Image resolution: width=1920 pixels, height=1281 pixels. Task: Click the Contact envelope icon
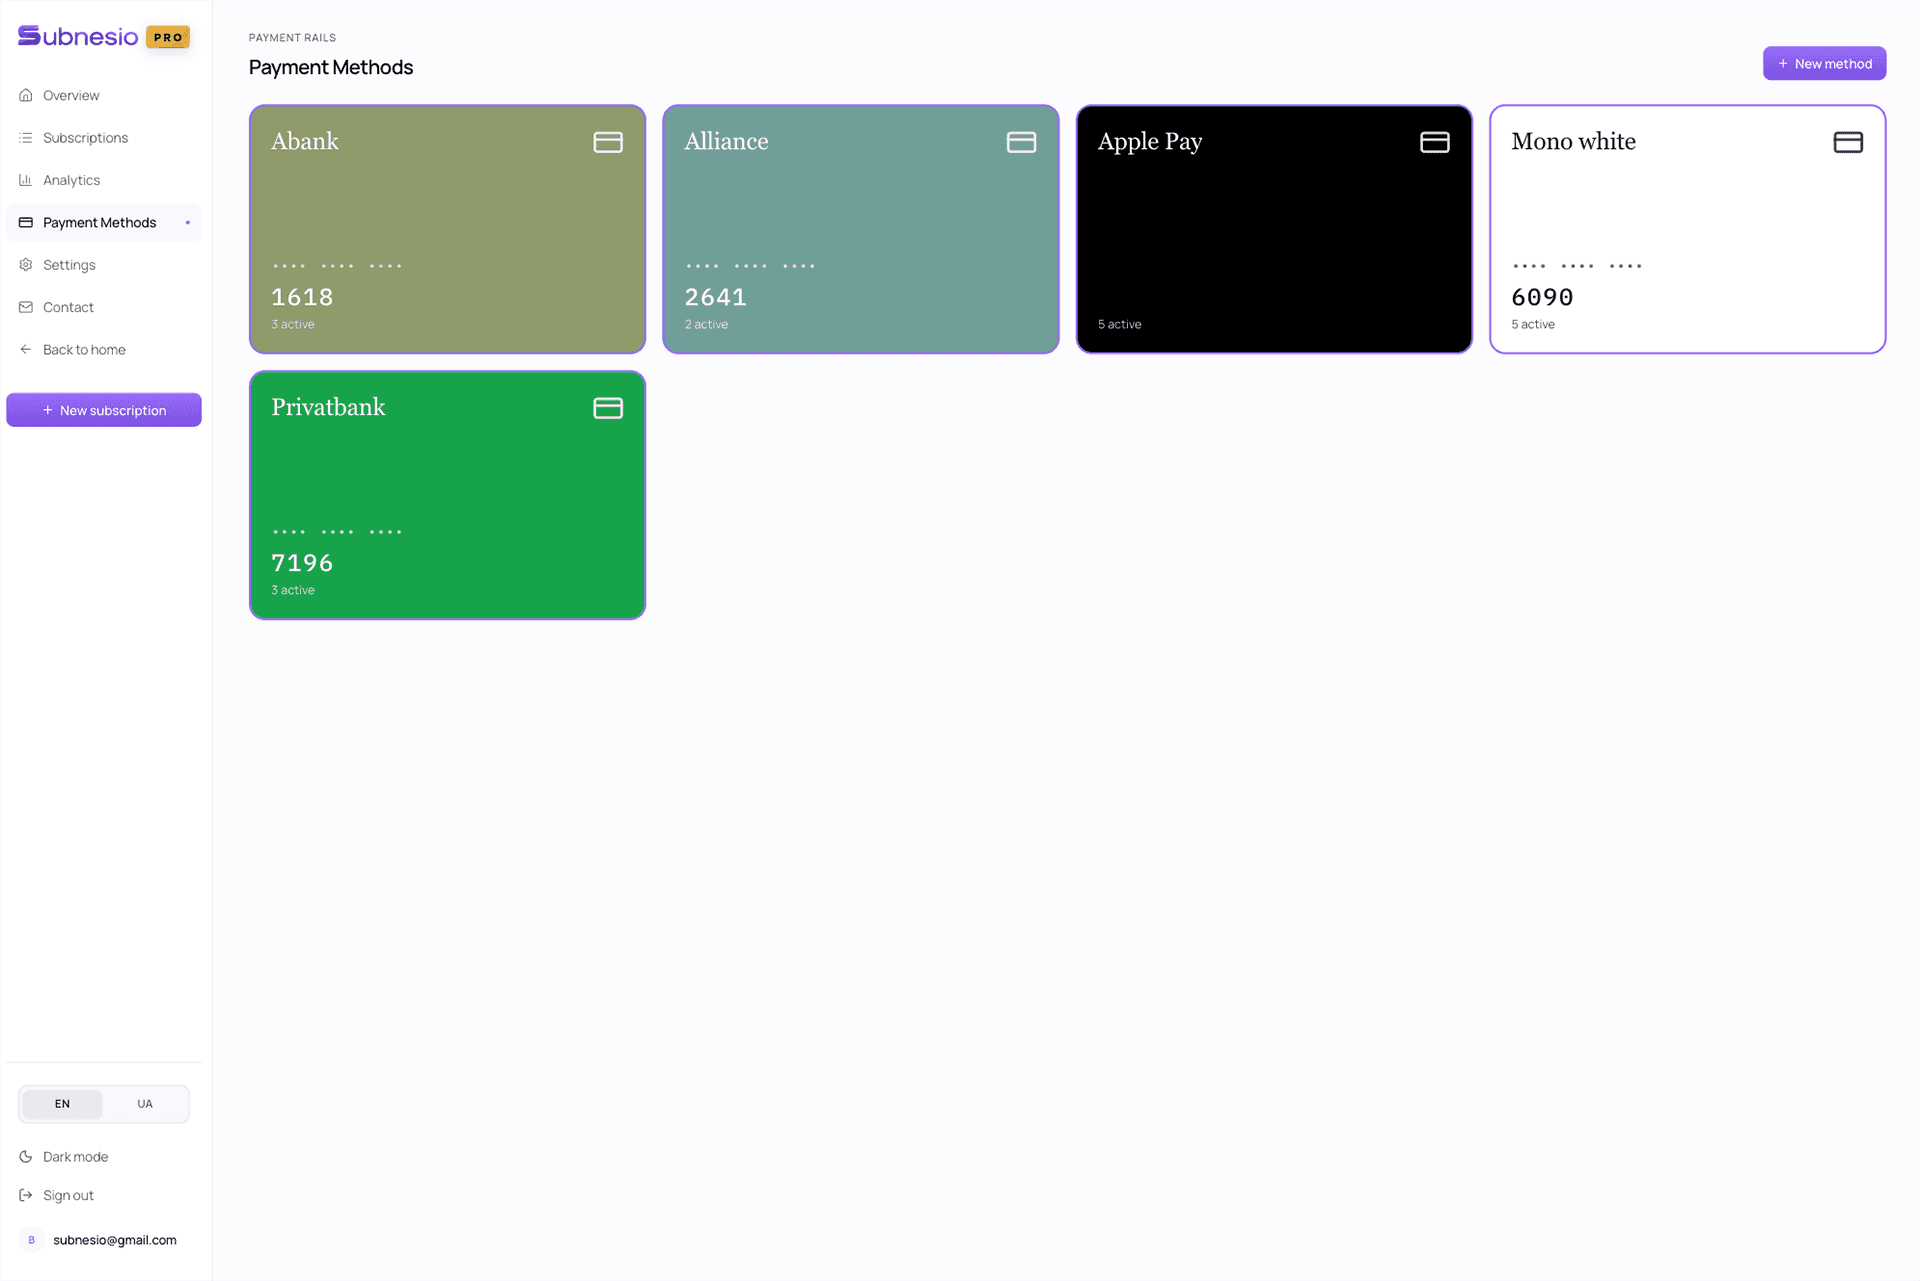pos(26,307)
